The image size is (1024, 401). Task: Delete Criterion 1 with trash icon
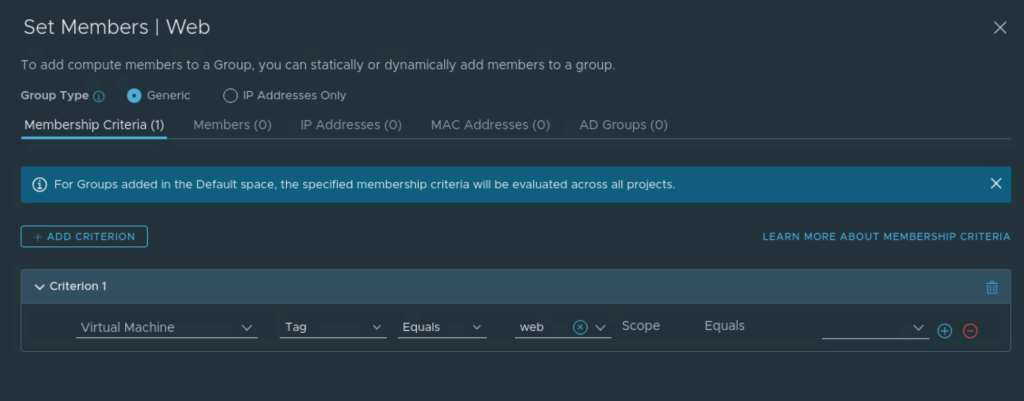991,287
